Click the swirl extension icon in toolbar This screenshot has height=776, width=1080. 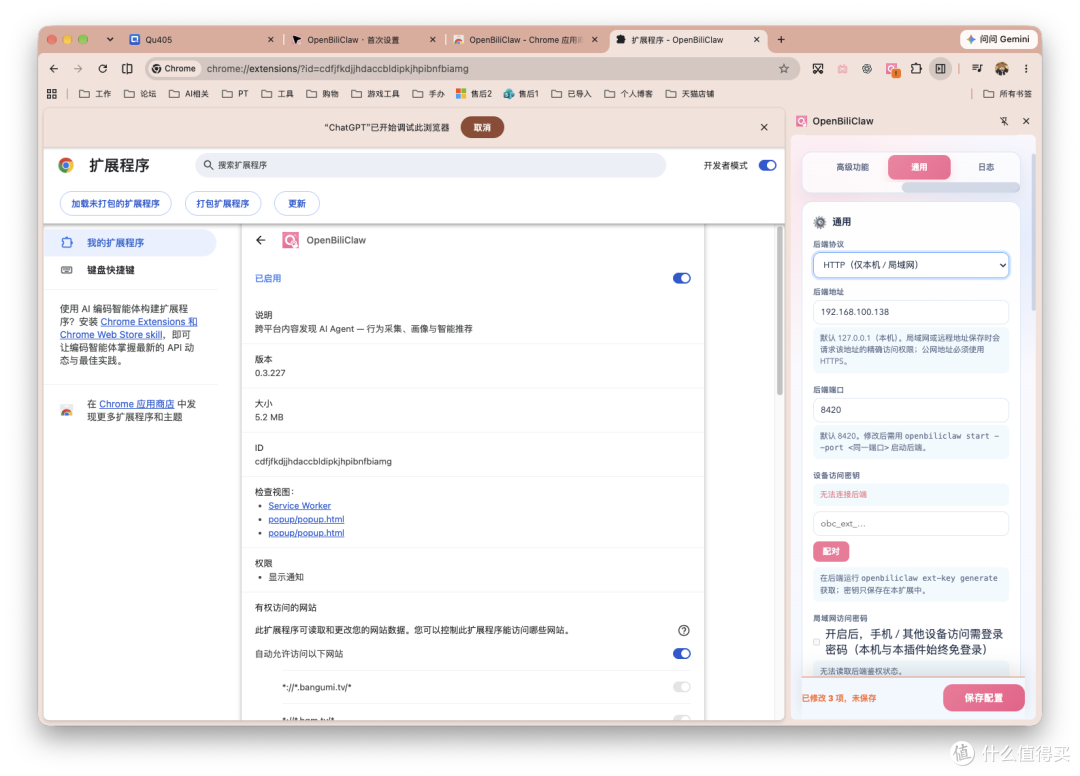coord(867,69)
